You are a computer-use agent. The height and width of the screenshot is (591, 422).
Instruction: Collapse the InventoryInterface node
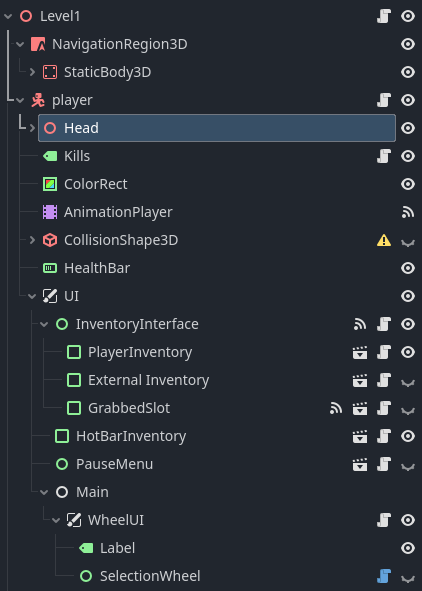click(44, 324)
